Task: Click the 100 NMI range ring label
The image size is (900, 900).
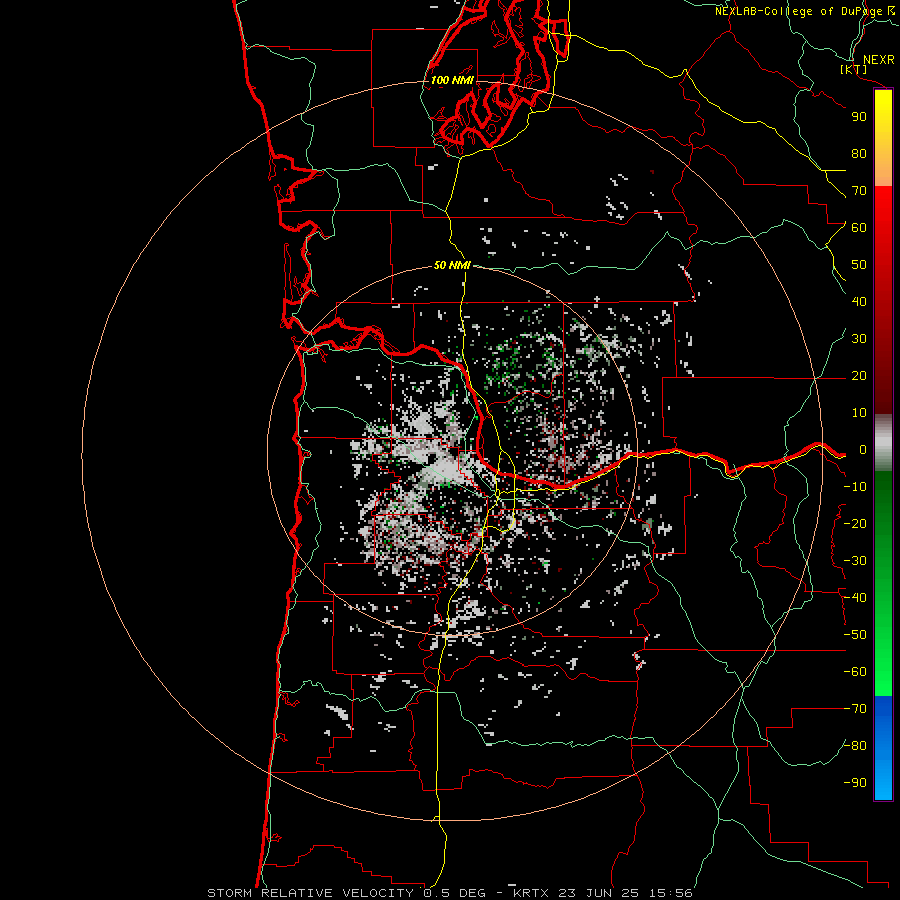Action: (452, 80)
